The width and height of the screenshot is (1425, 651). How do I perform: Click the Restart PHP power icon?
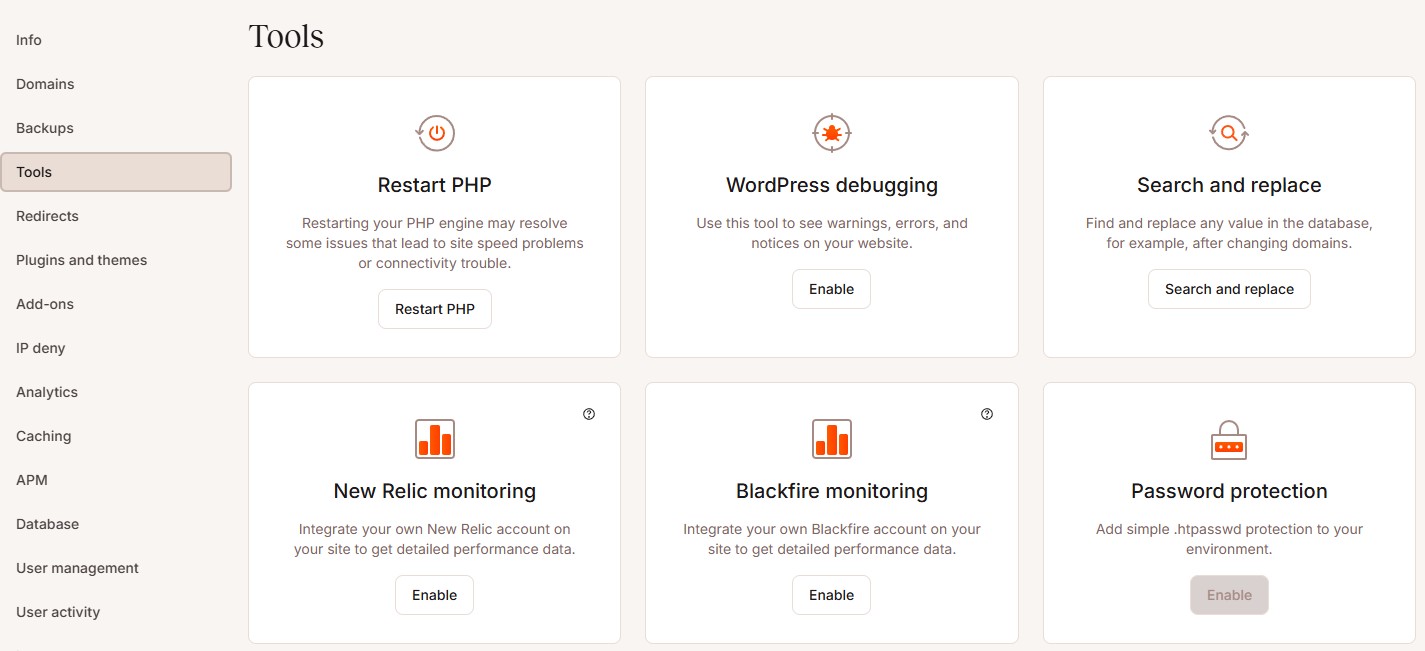pyautogui.click(x=435, y=132)
